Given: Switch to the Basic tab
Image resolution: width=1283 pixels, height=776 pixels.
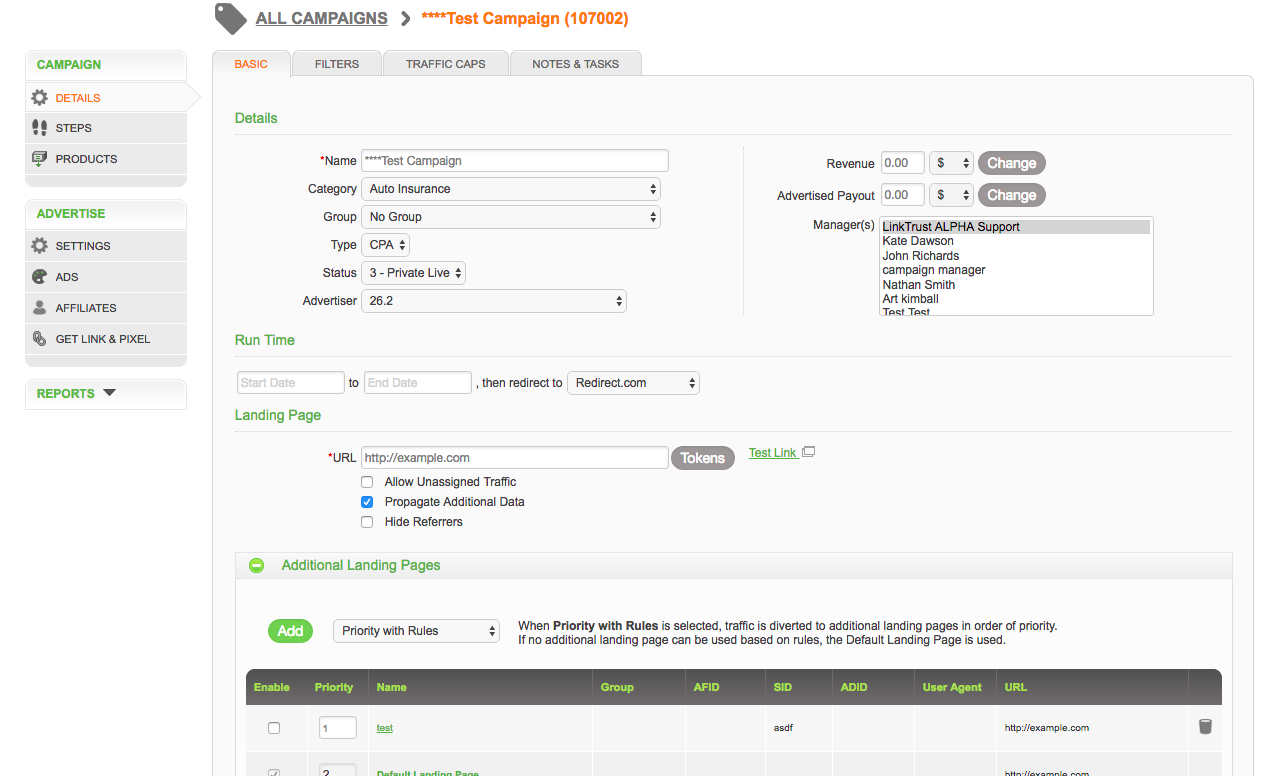Looking at the screenshot, I should coord(251,64).
